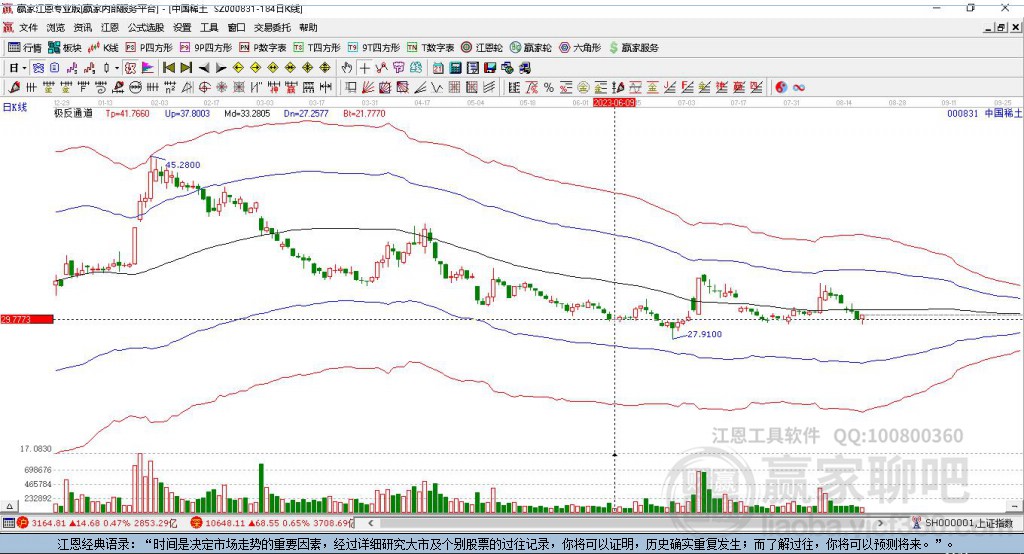Select the Gann fan lines tool
Screen dimensions: 1024x554
(x=368, y=88)
